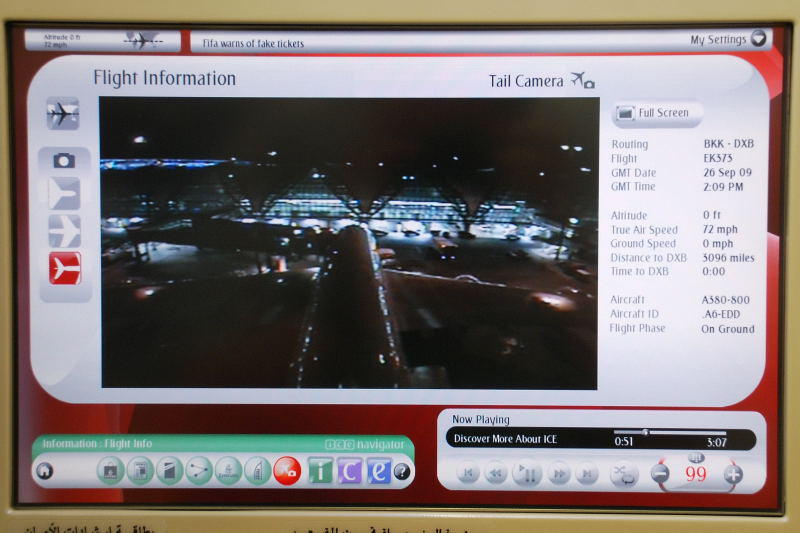This screenshot has height=533, width=800.
Task: Skip to the previous track
Action: [x=467, y=474]
